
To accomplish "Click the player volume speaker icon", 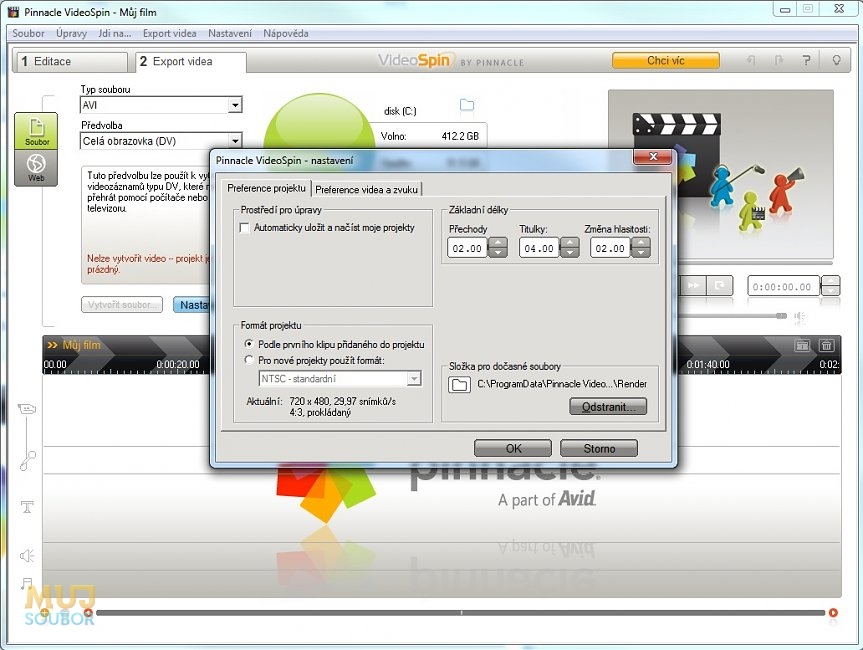I will pos(799,316).
